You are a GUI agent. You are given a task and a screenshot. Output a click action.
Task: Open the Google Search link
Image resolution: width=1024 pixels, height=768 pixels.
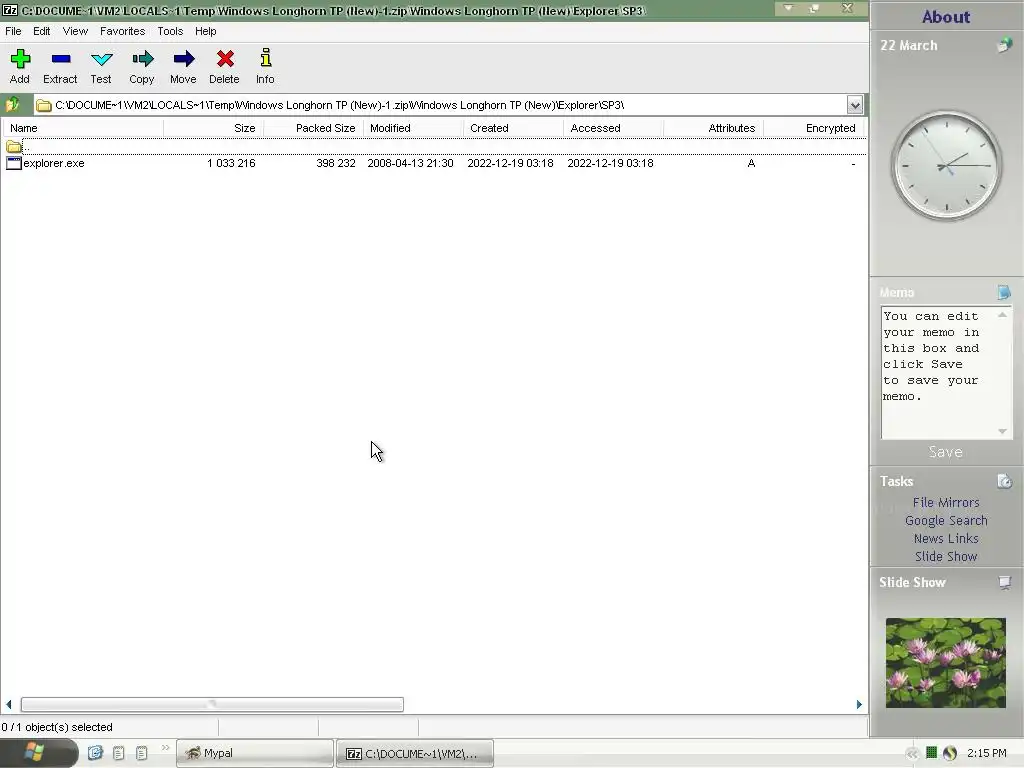946,520
